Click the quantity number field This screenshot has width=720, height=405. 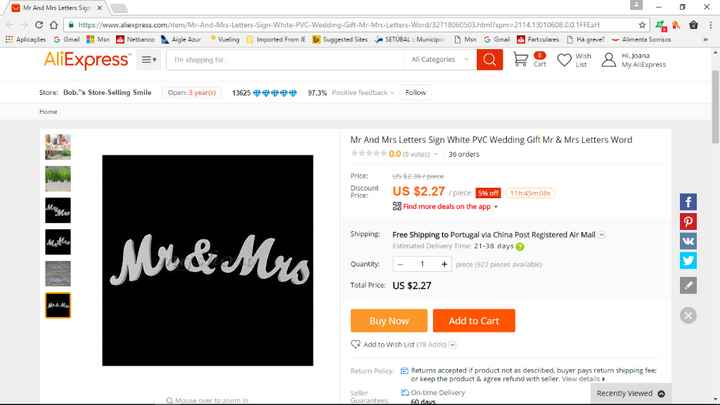[422, 264]
